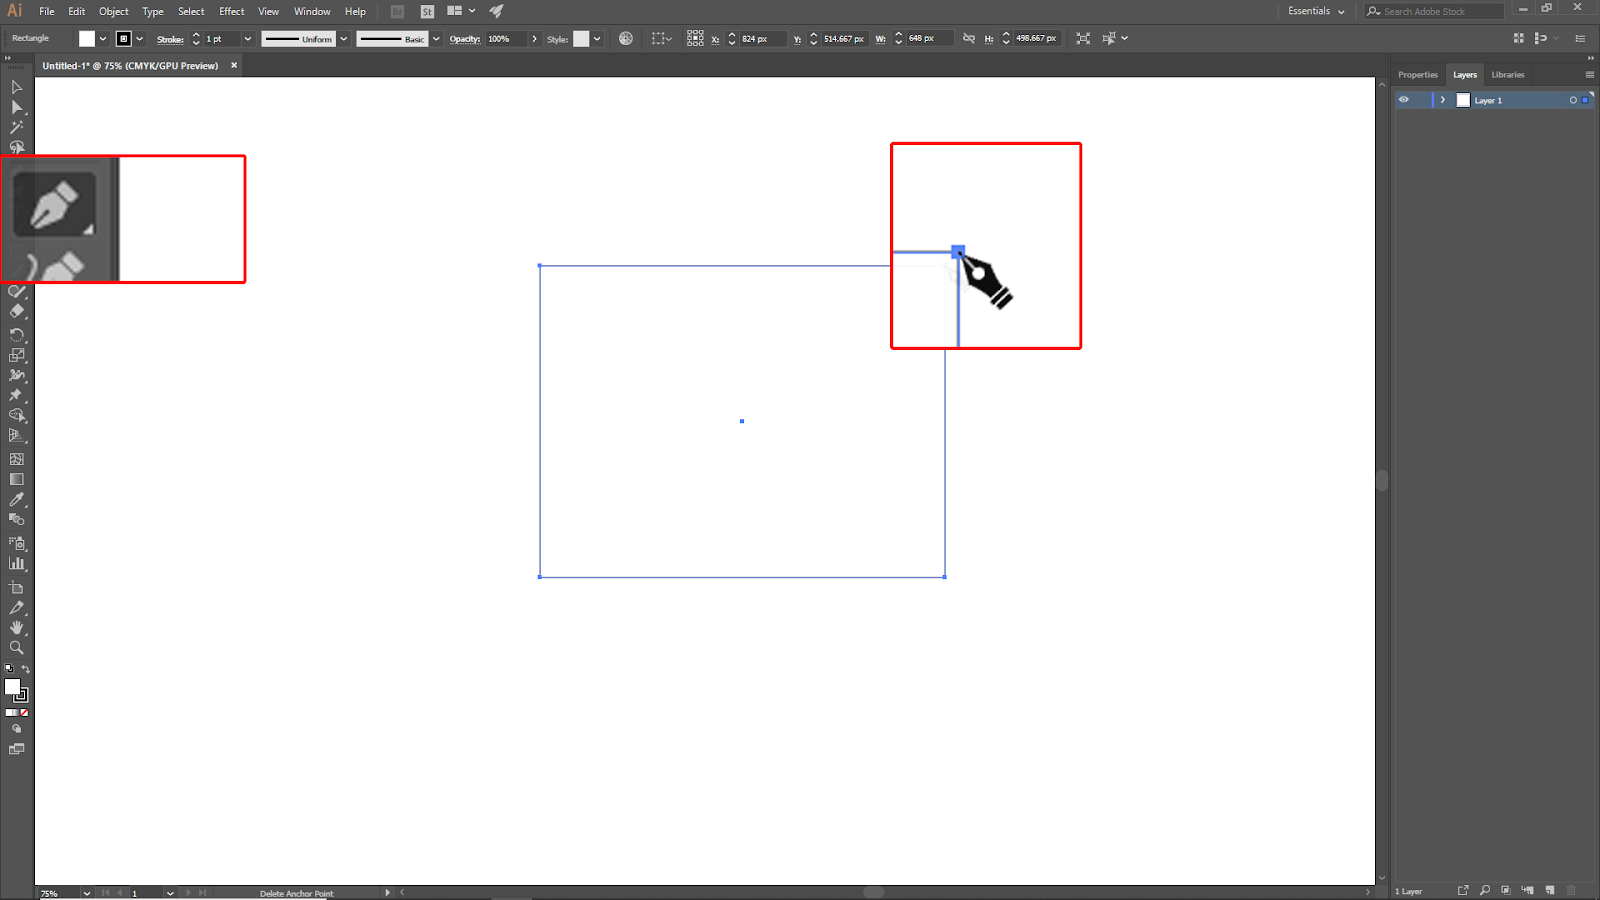Open Uniform variable width profile dropdown
The height and width of the screenshot is (900, 1600).
[343, 39]
